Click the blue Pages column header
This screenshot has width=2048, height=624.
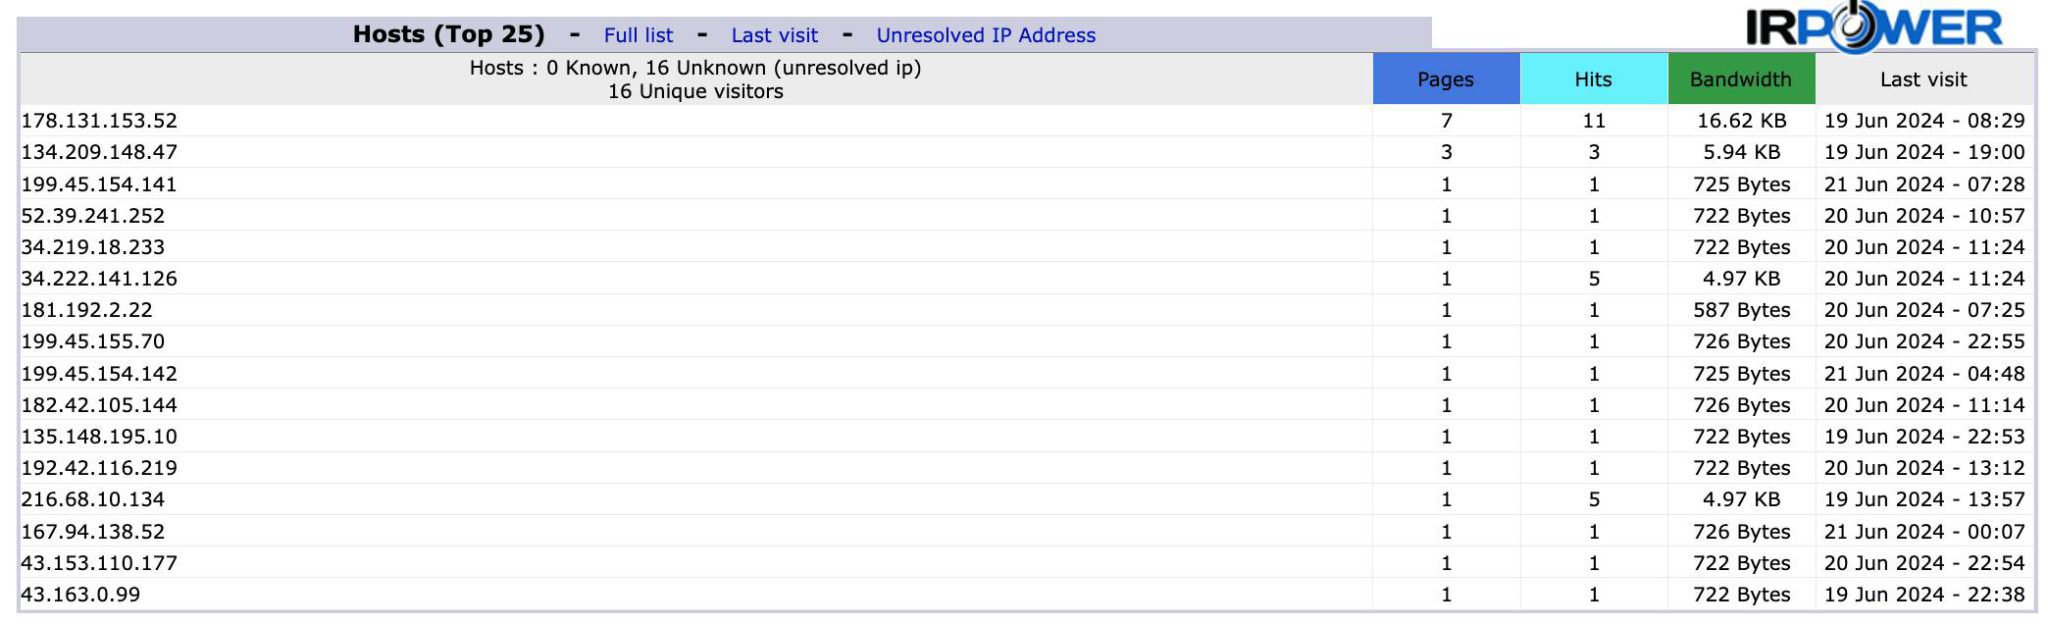pyautogui.click(x=1446, y=79)
